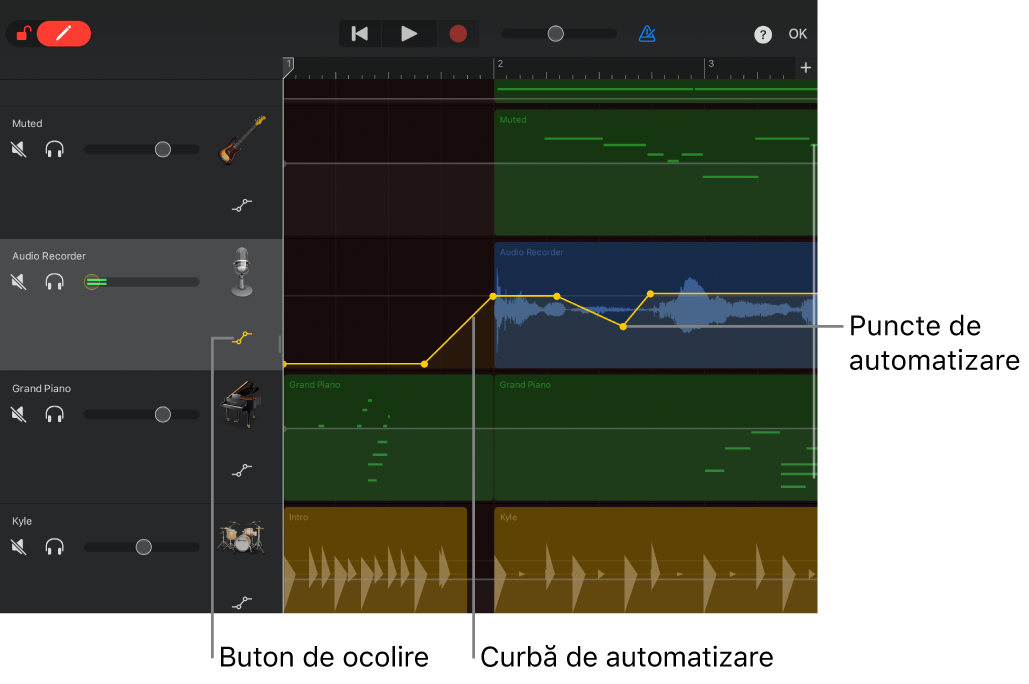
Task: Click the master volume slider knob
Action: point(556,33)
